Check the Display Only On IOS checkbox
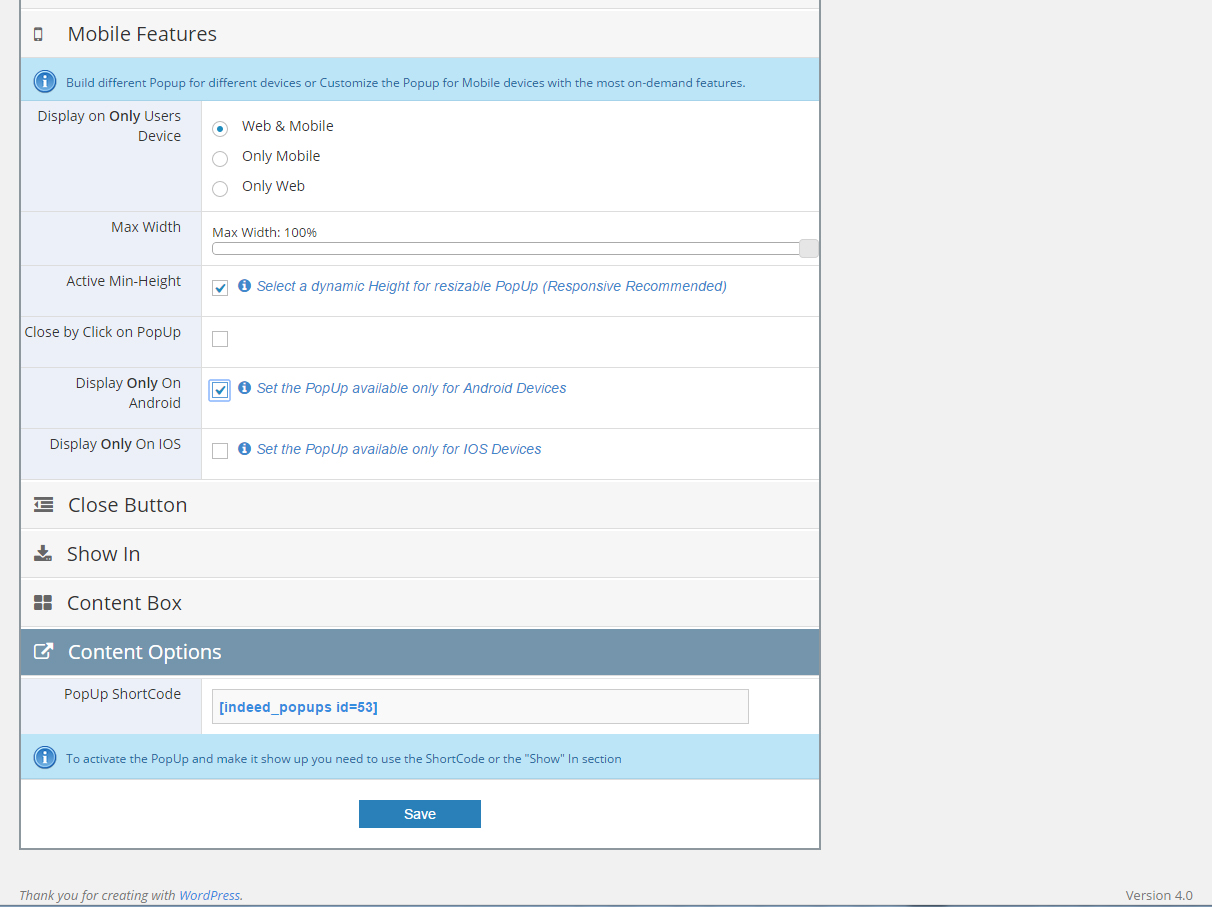1212x907 pixels. pyautogui.click(x=220, y=451)
